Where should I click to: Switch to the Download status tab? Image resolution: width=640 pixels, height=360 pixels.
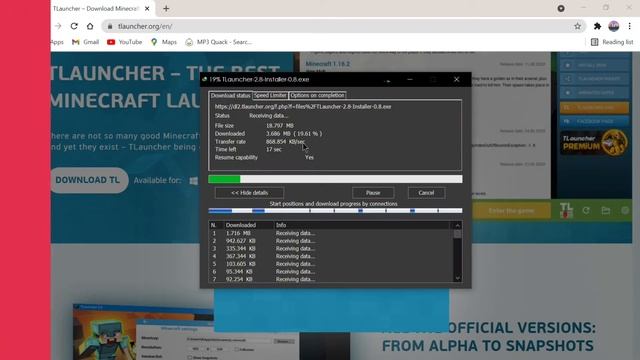(231, 96)
